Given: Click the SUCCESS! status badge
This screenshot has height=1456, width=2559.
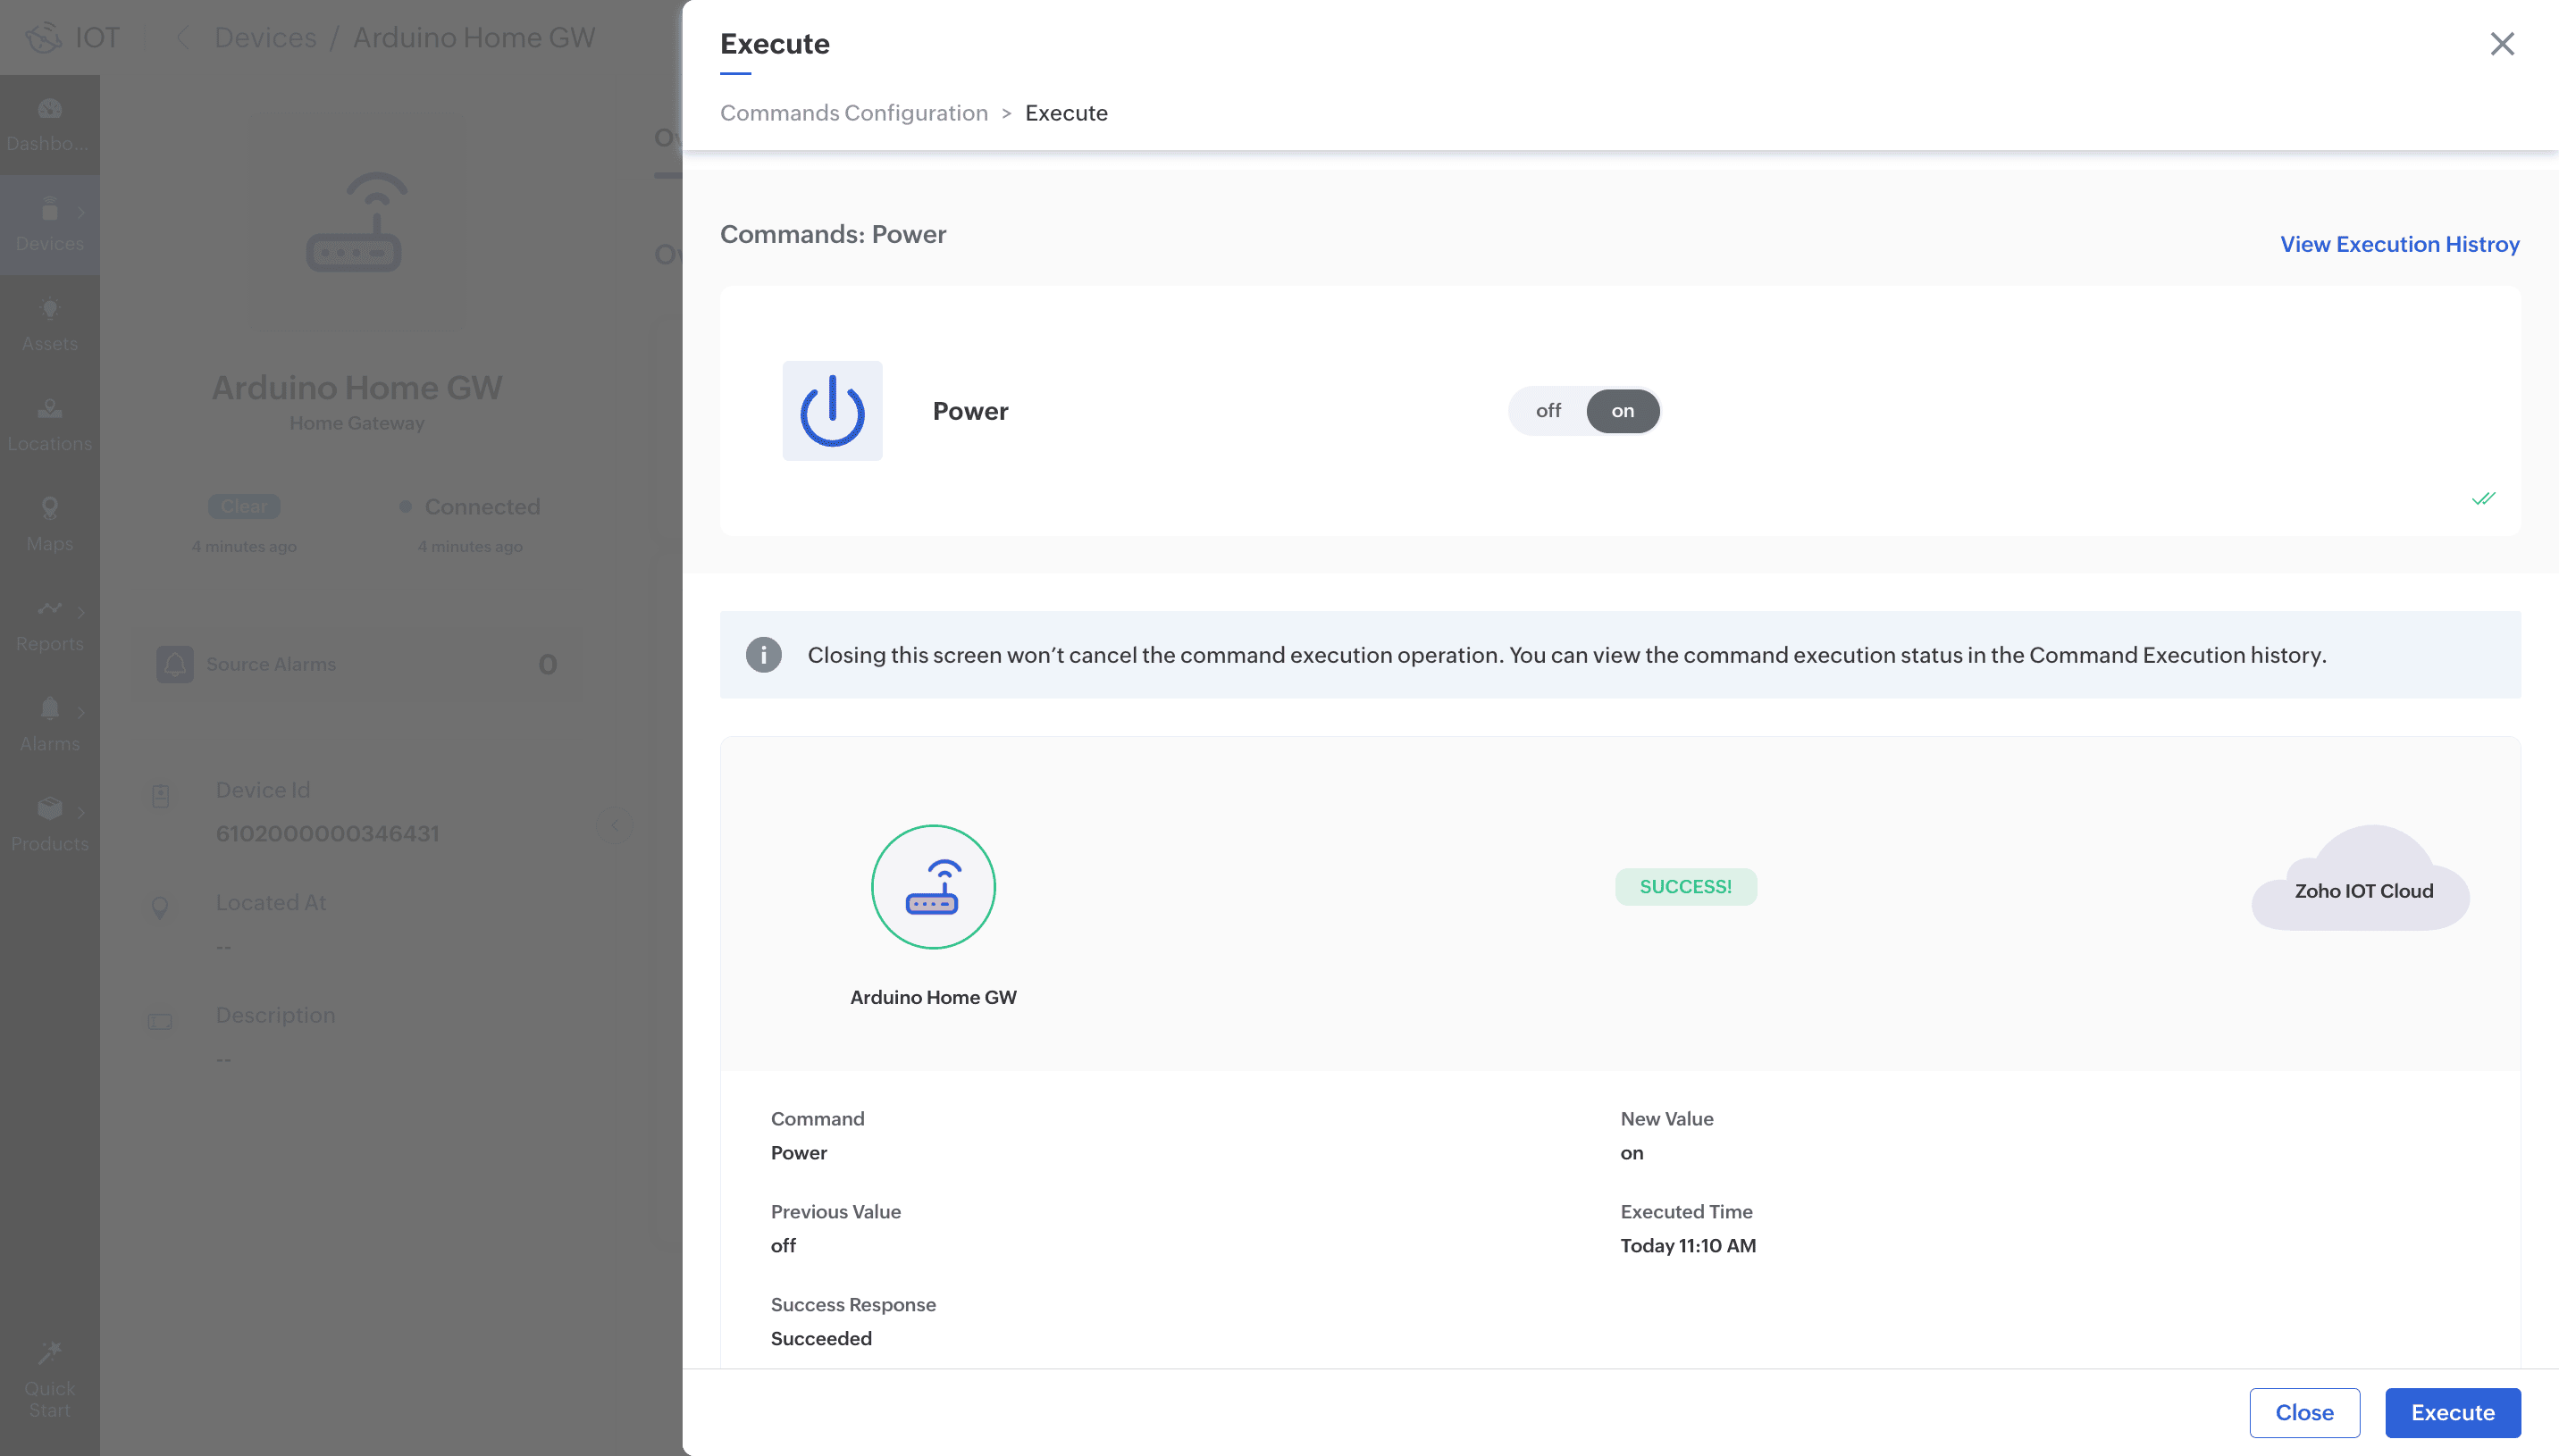Looking at the screenshot, I should click(1685, 887).
